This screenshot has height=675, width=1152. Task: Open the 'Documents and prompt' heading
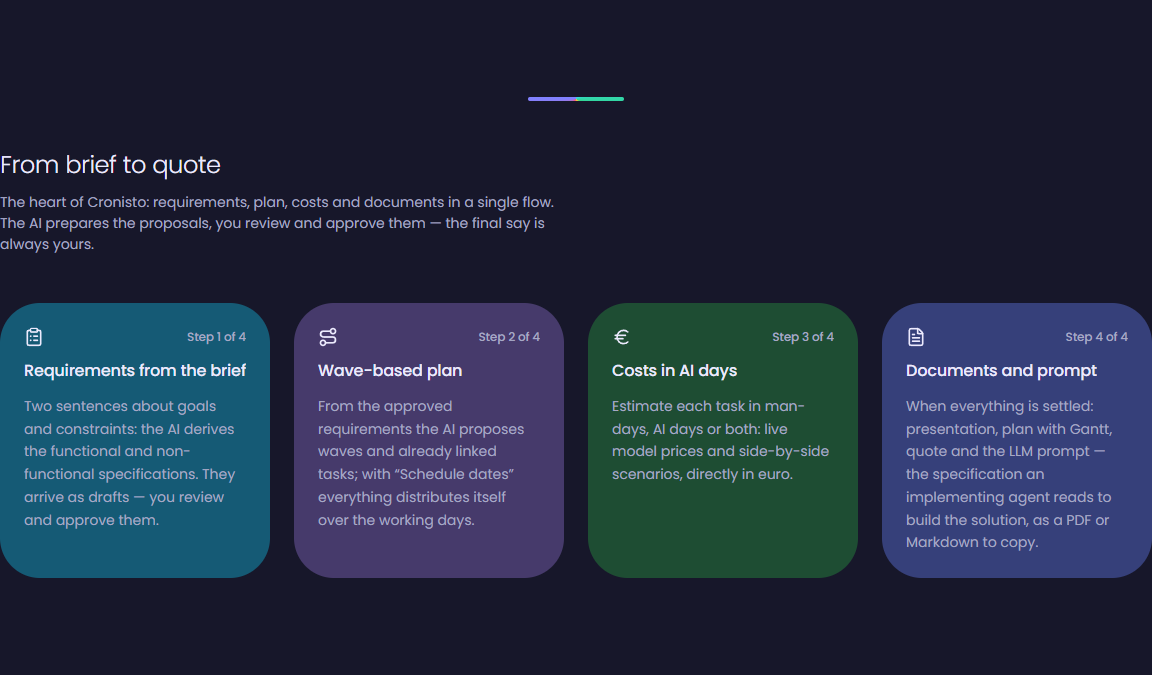(1001, 370)
